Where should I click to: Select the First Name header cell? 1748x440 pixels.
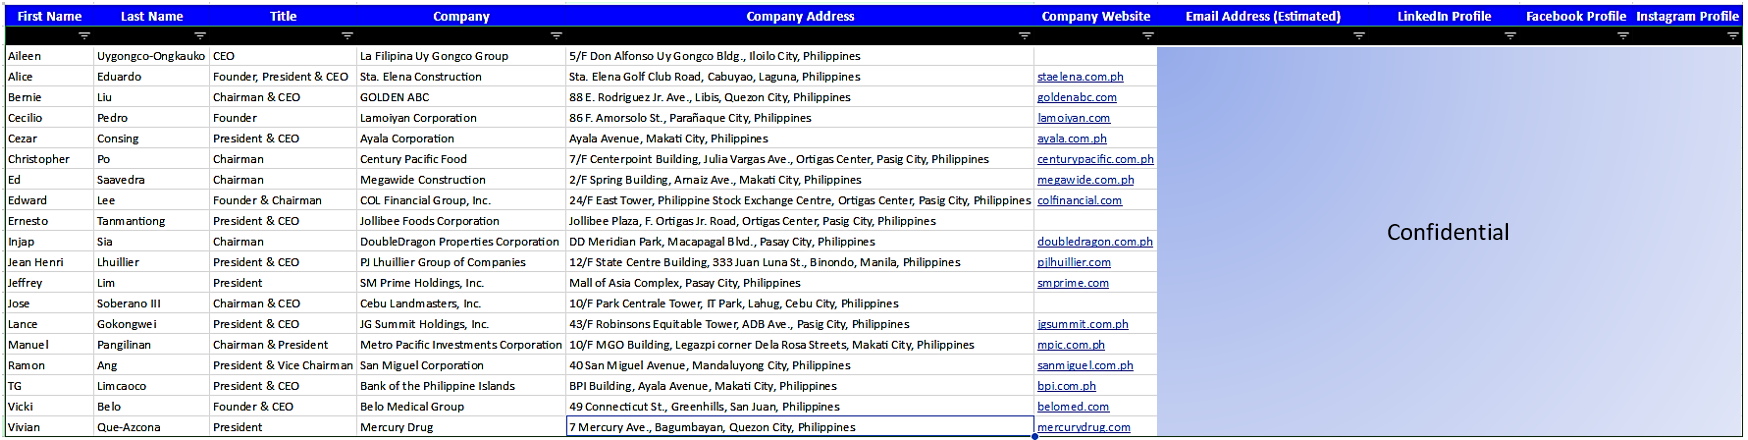pos(50,16)
